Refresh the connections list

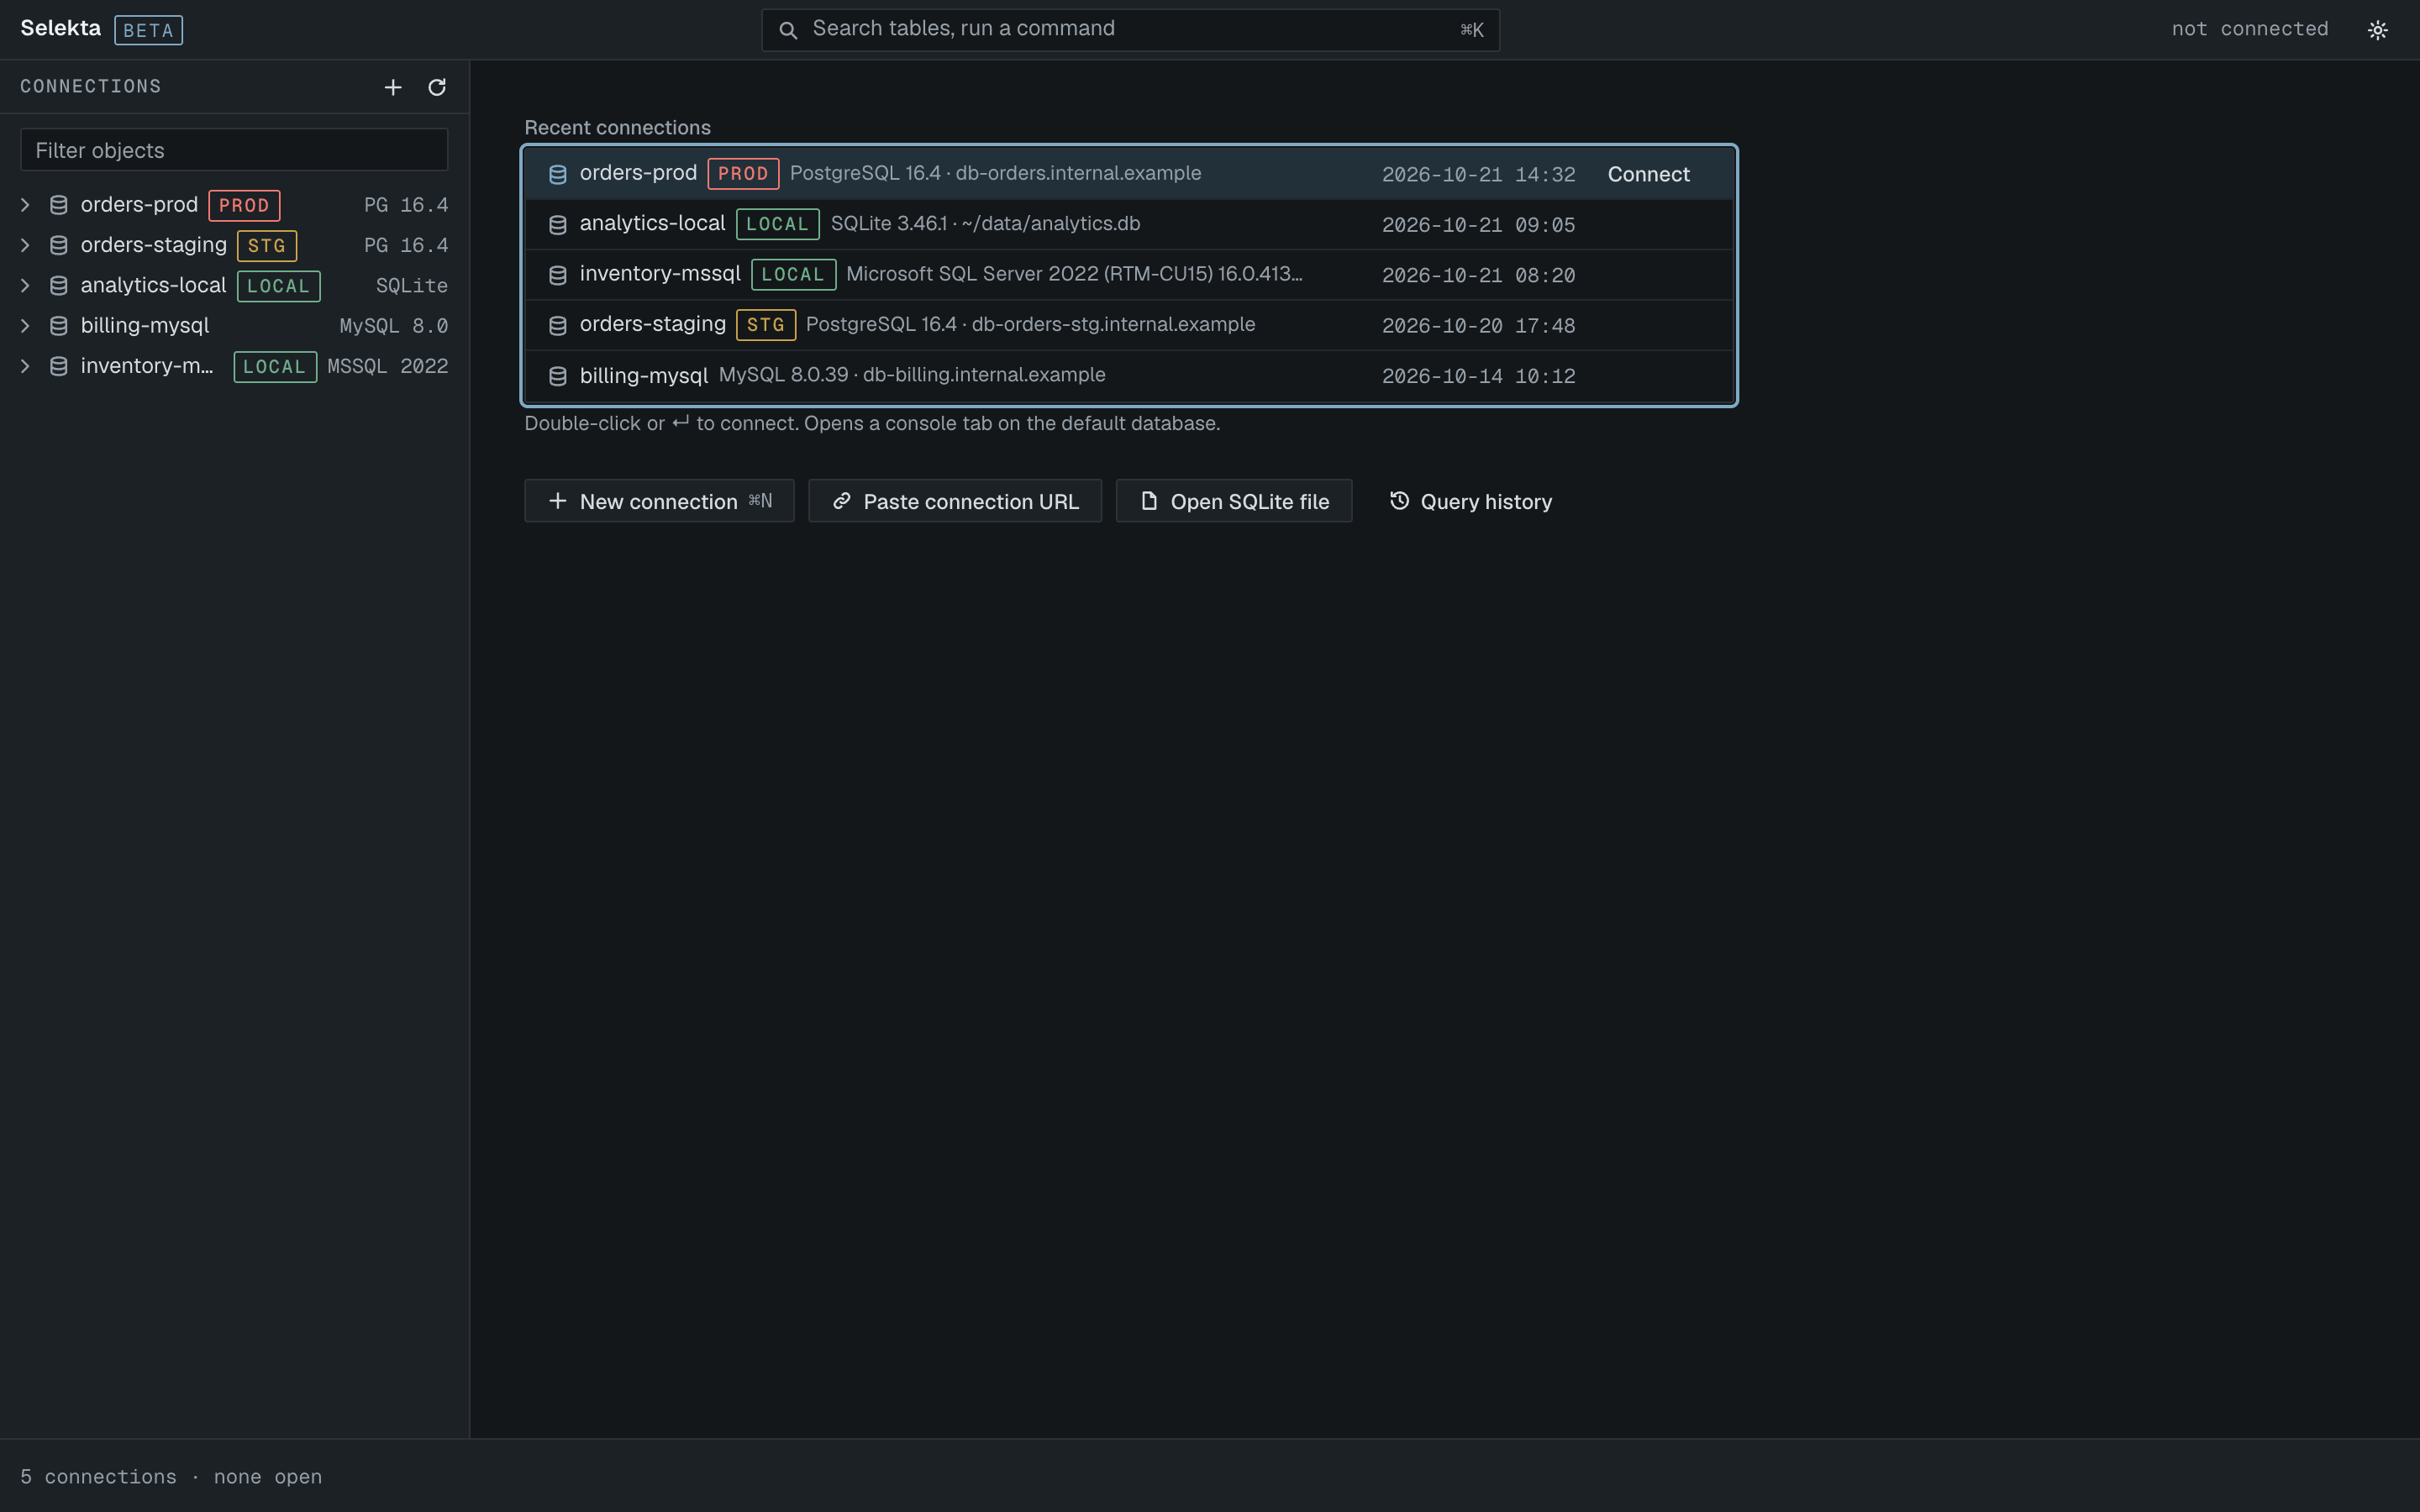click(437, 87)
